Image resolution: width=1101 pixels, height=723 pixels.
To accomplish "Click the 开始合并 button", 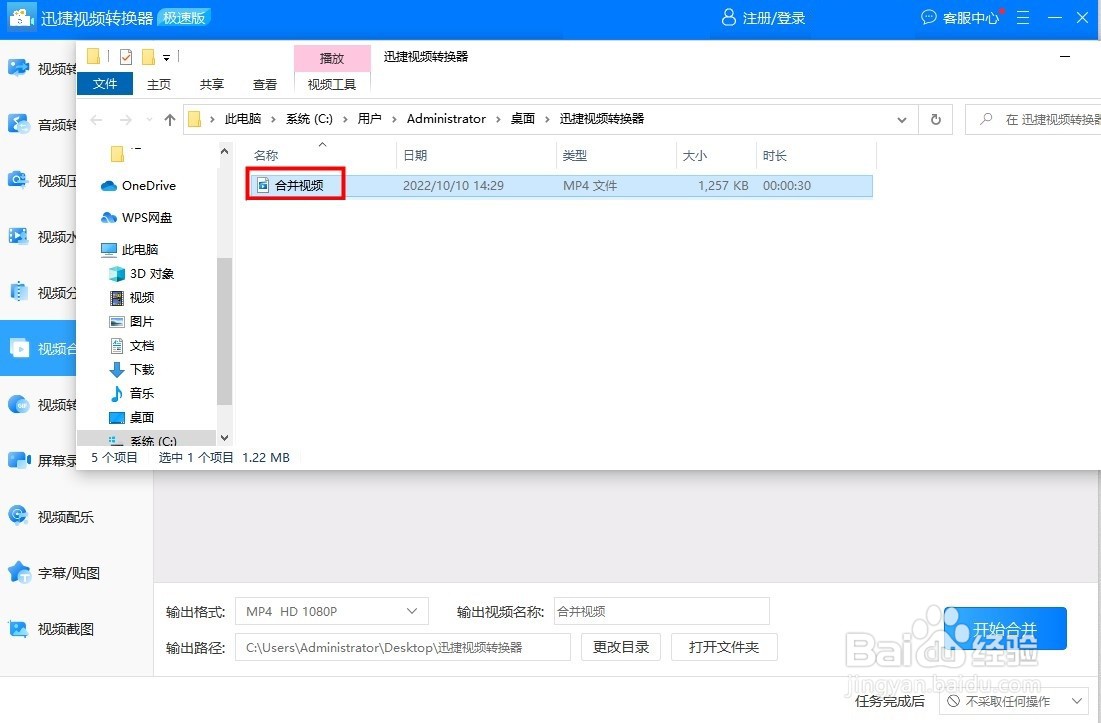I will [1005, 628].
